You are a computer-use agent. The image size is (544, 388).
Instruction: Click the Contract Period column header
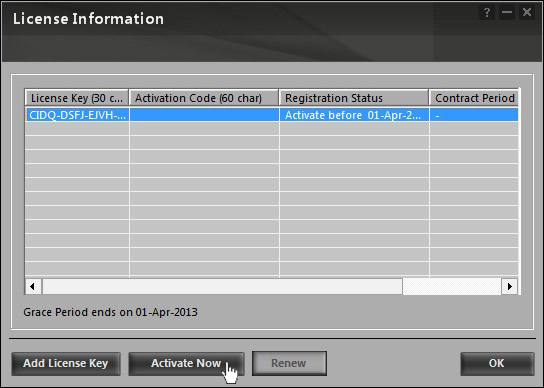pyautogui.click(x=474, y=98)
